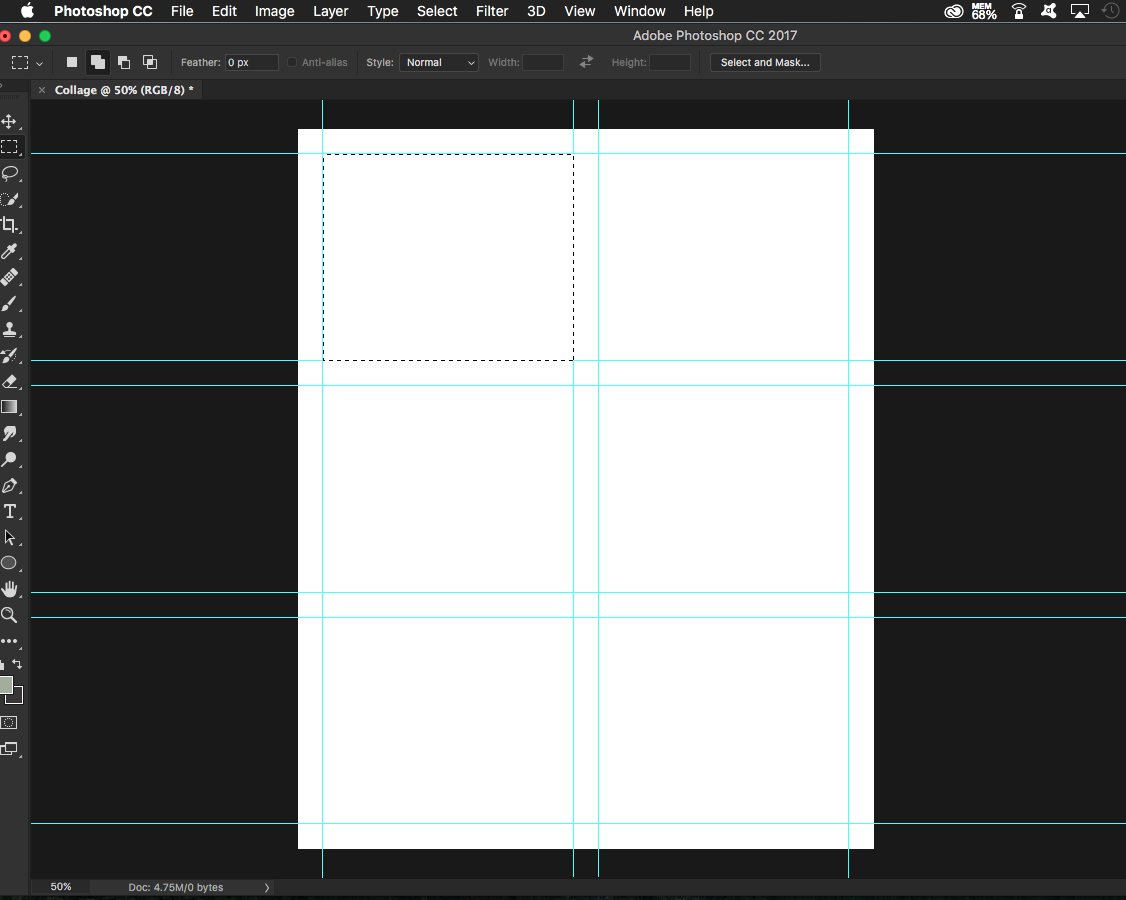Viewport: 1126px width, 900px height.
Task: Select the Zoom tool
Action: pyautogui.click(x=9, y=615)
